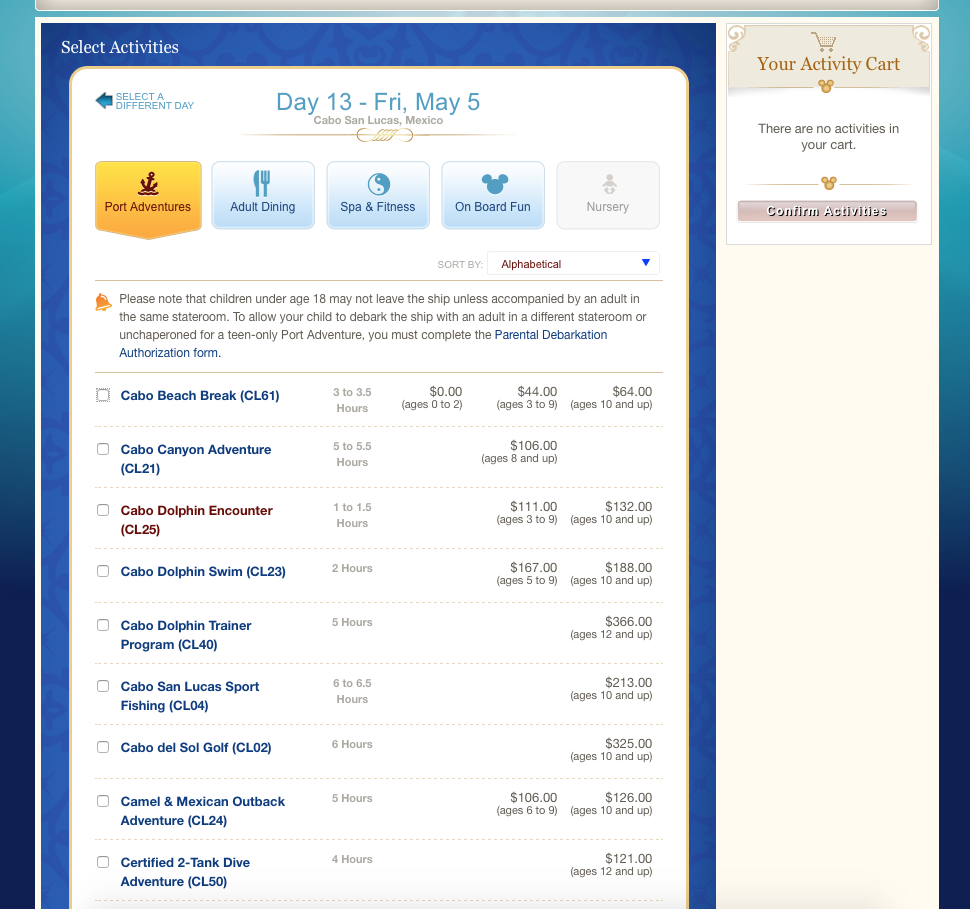Click the yin-yang Spa & Fitness icon

tap(379, 184)
